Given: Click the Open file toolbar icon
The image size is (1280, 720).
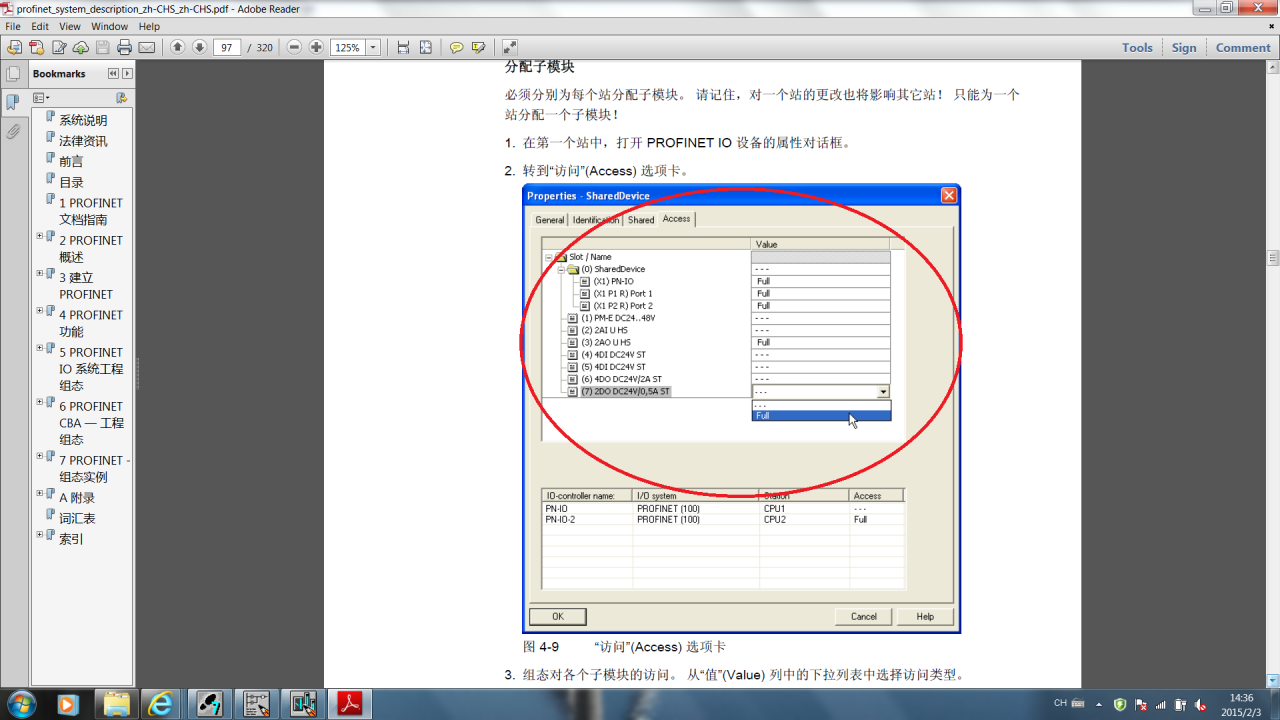Looking at the screenshot, I should [14, 47].
